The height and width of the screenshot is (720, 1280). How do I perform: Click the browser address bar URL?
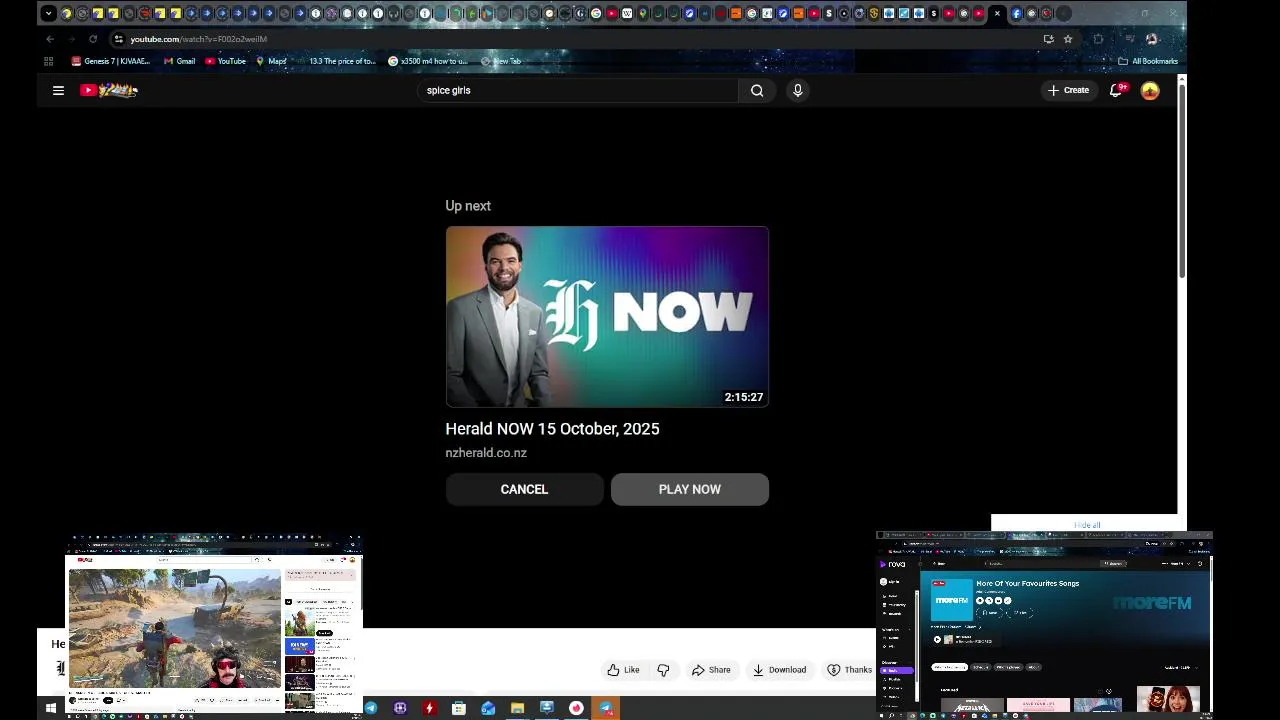click(198, 39)
